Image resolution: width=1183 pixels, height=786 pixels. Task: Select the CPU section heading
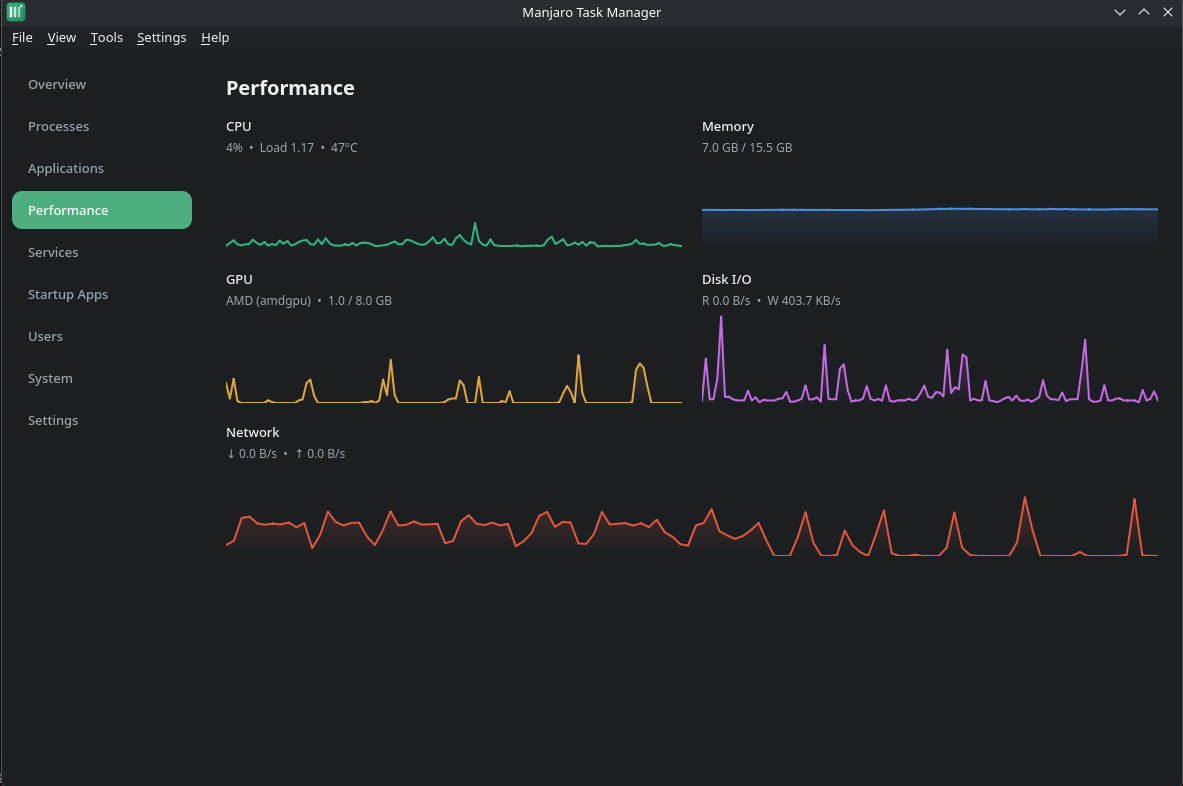[x=238, y=127]
